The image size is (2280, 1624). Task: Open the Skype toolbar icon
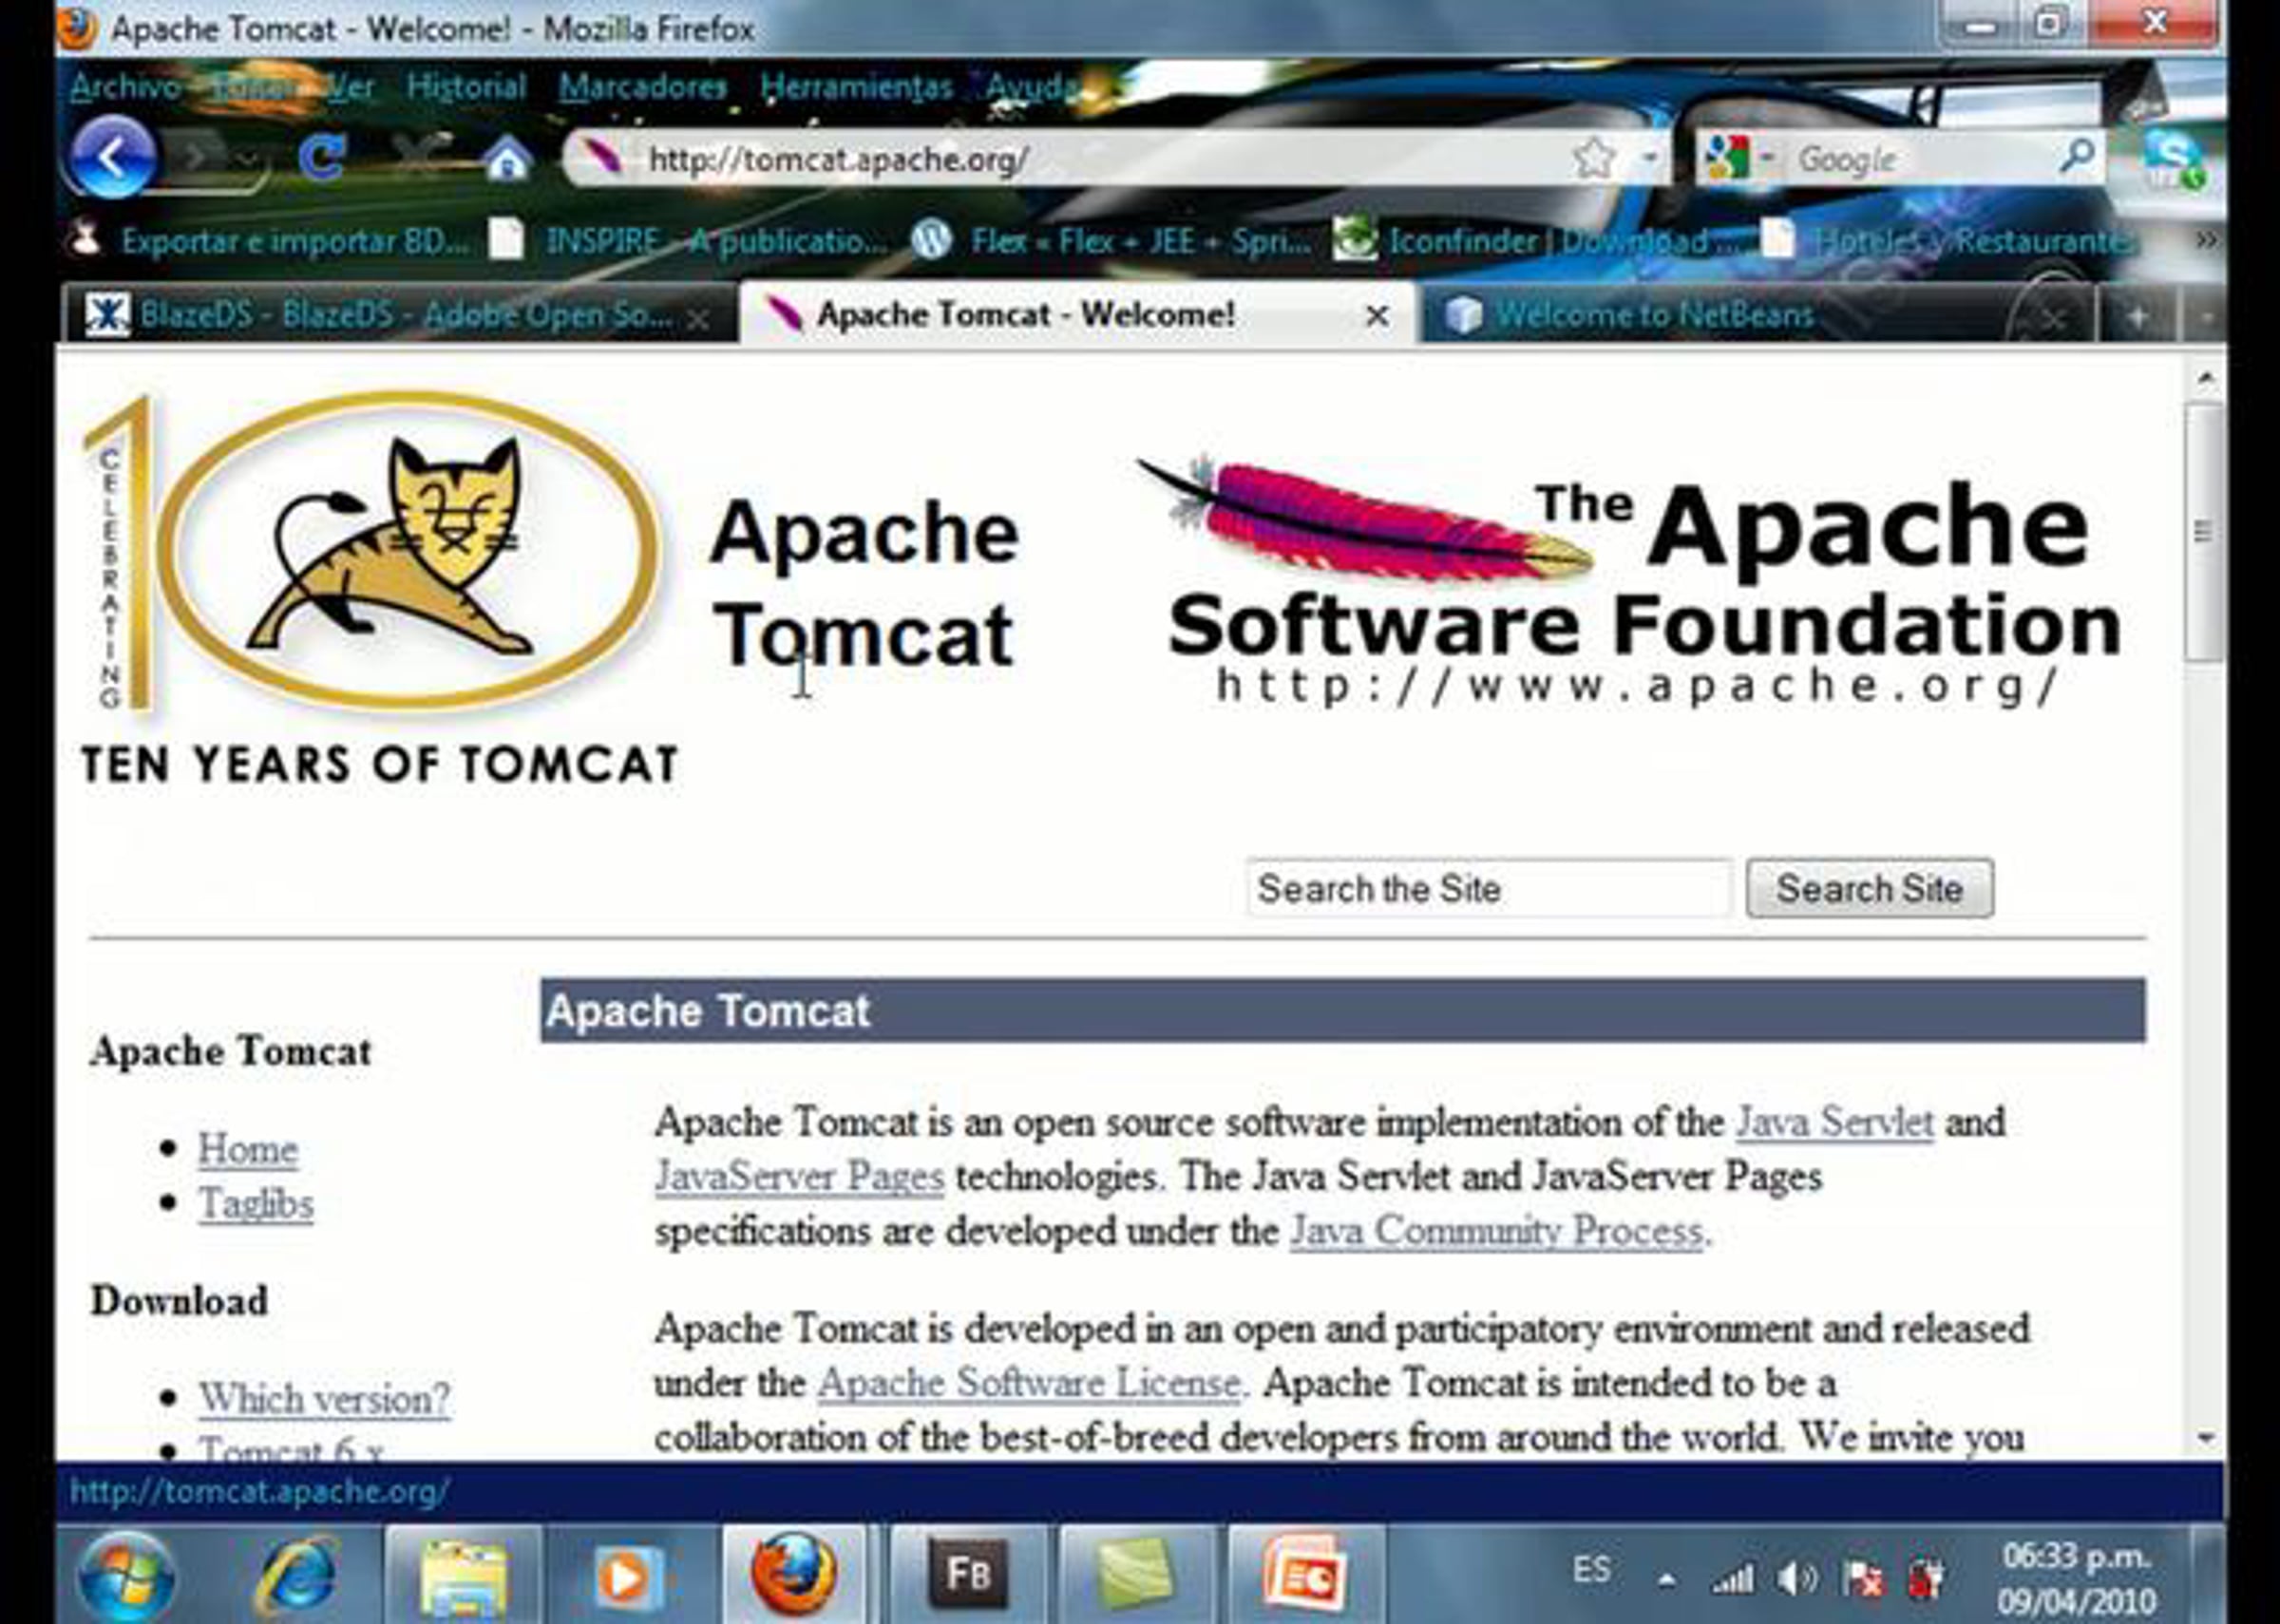(x=2172, y=158)
